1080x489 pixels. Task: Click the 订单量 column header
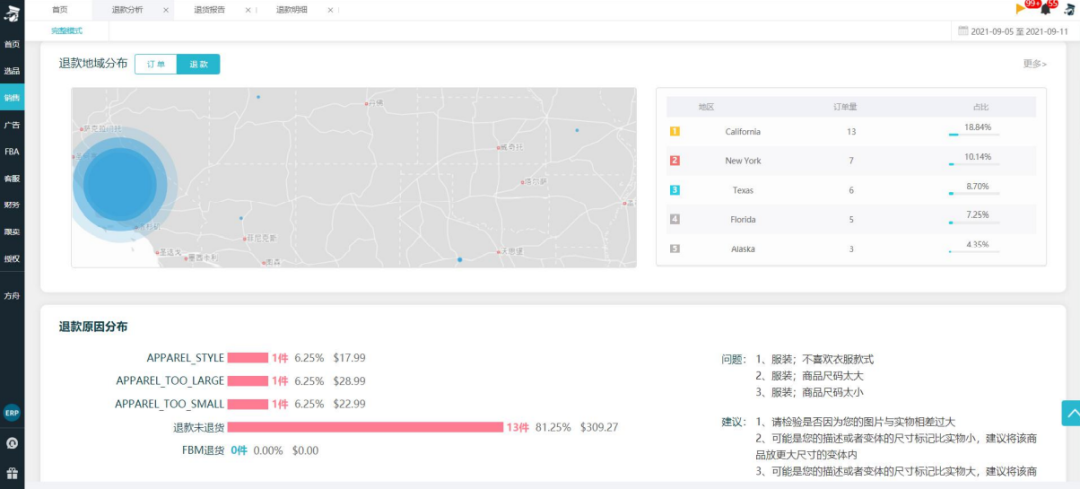[845, 107]
